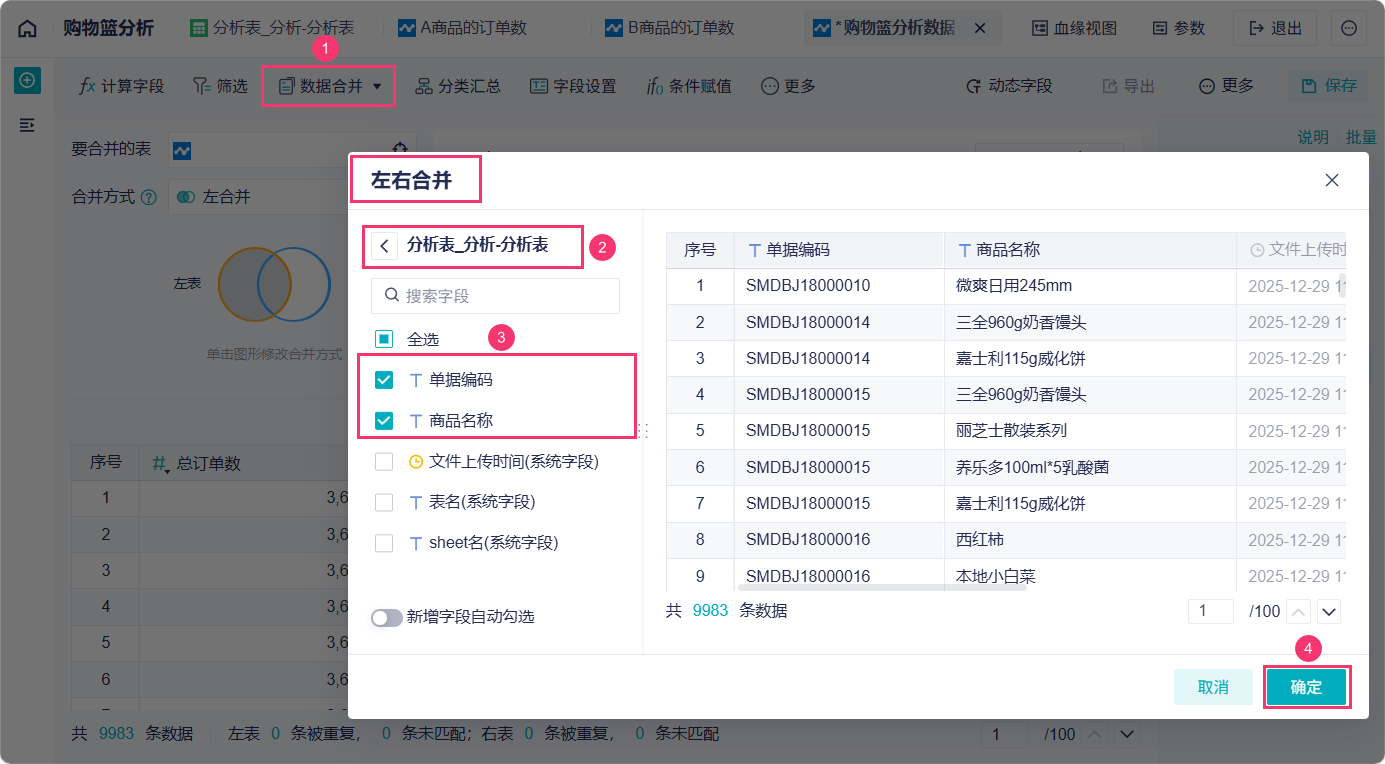Click the 文件上传时间 column header
Screen dimensions: 1385x764
pyautogui.click(x=1291, y=250)
